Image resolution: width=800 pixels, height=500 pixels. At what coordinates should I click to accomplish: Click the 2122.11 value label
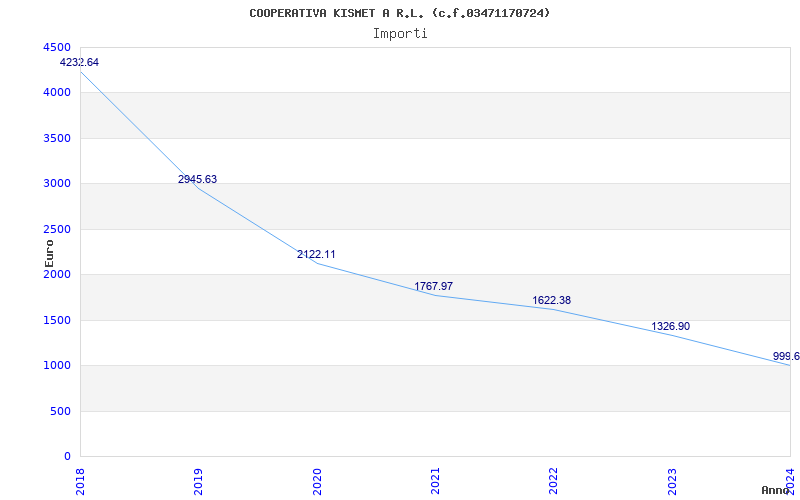coord(316,254)
